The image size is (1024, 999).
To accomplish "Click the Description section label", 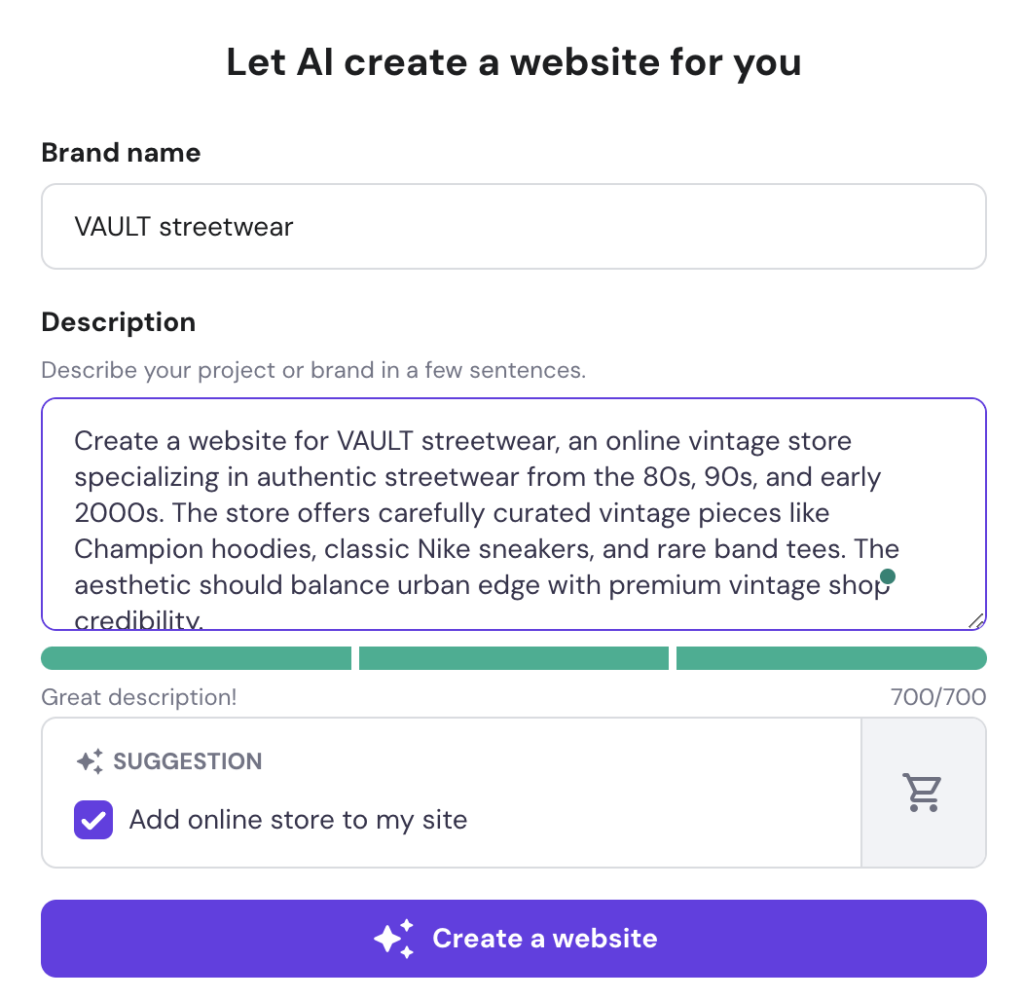I will click(117, 322).
